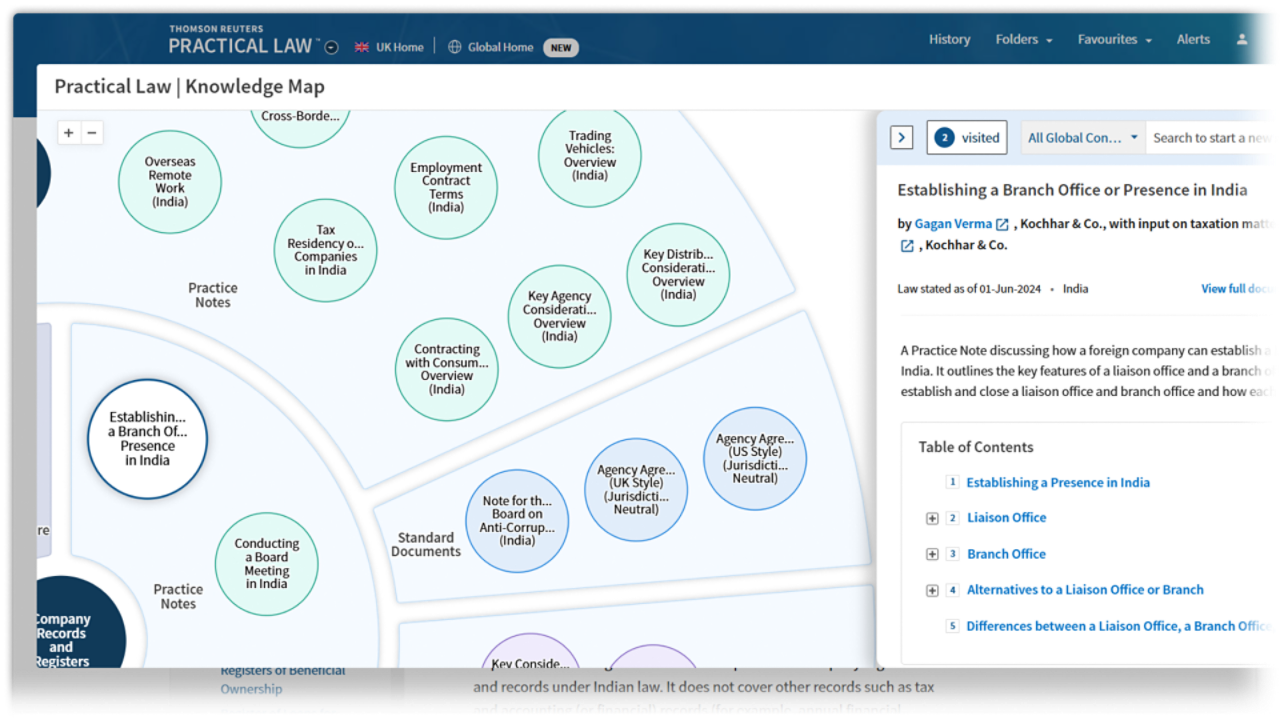Select the Conducting a Board Meeting node
Viewport: 1280px width, 720px height.
pos(267,564)
